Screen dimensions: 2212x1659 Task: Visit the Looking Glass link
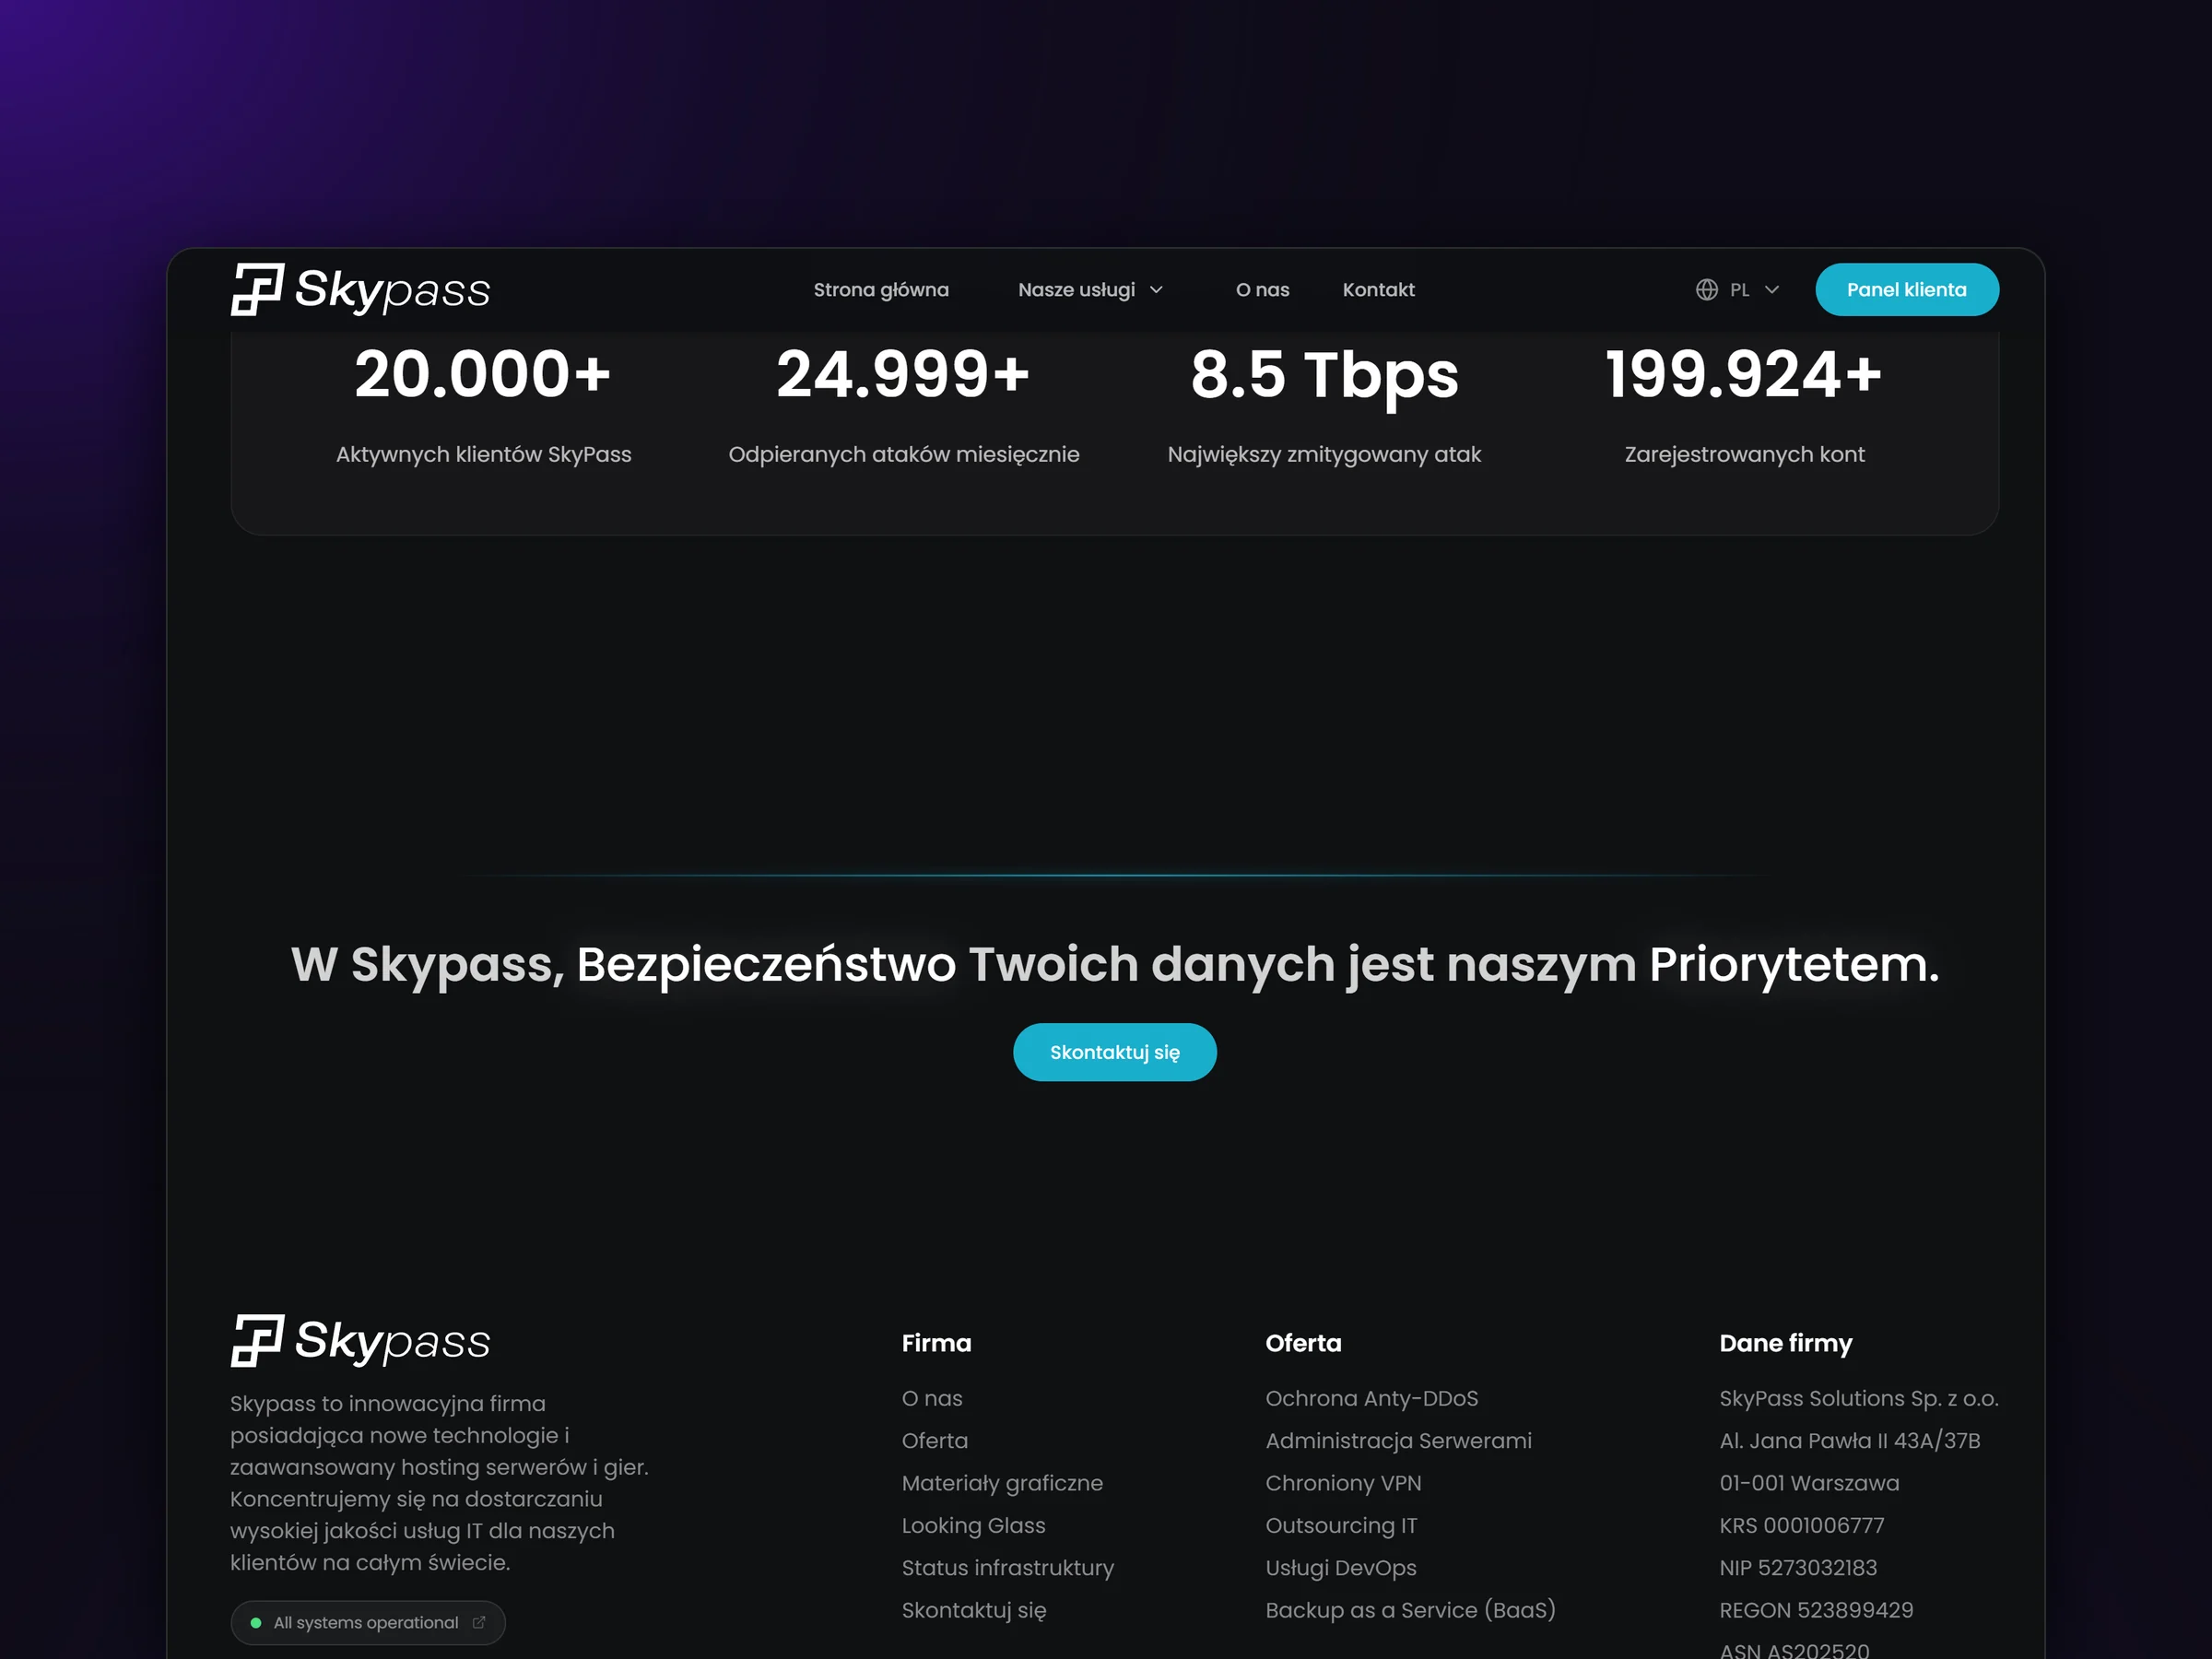click(x=973, y=1525)
